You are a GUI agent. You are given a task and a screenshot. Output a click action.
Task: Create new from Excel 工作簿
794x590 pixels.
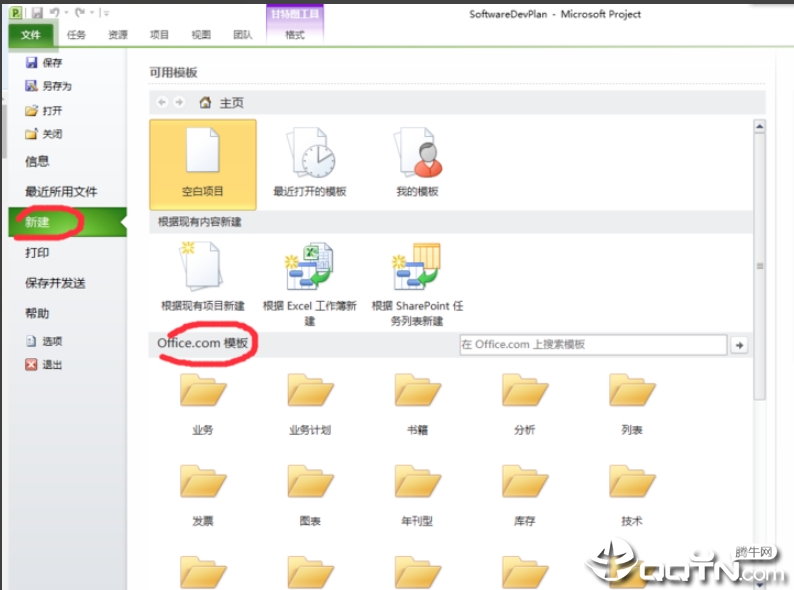[x=309, y=277]
